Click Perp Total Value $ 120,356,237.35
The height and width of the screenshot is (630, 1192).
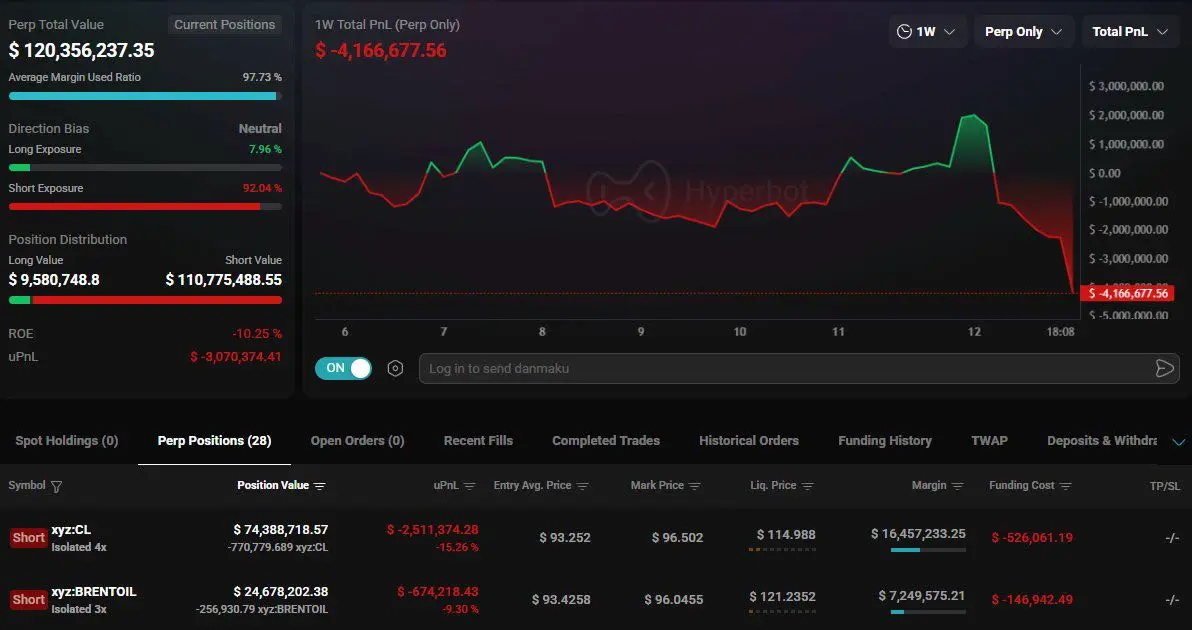pyautogui.click(x=81, y=50)
